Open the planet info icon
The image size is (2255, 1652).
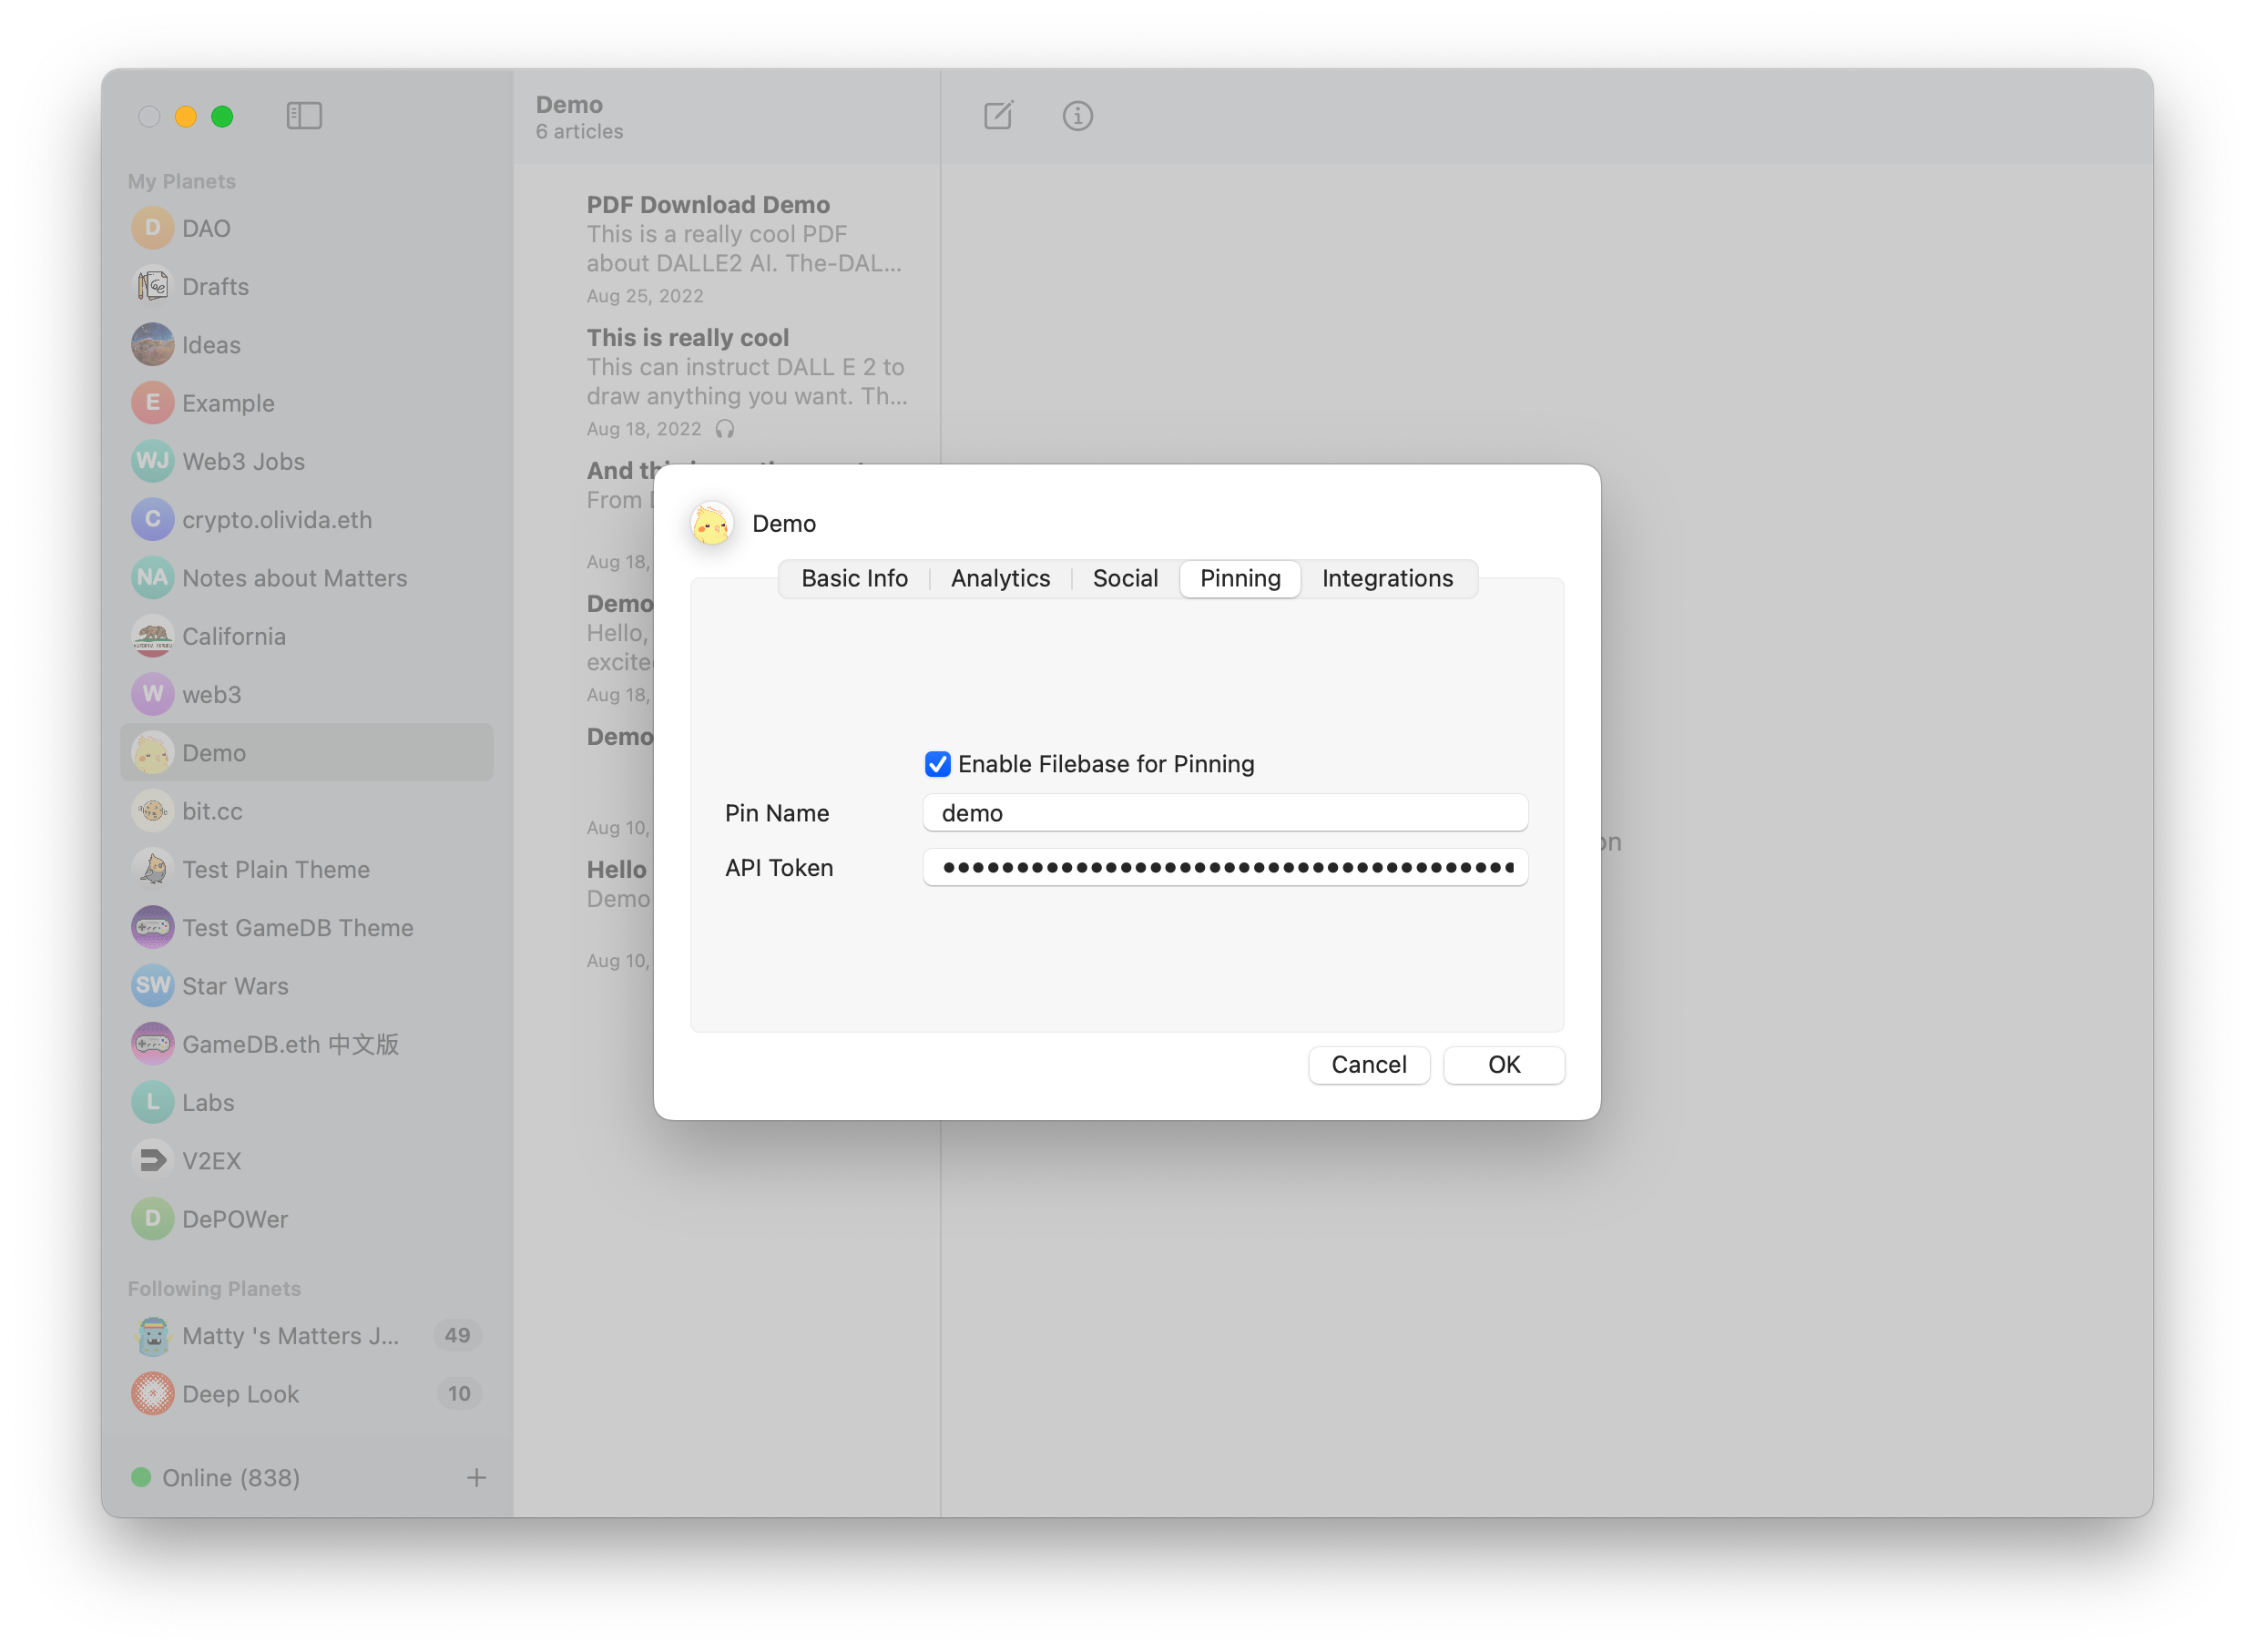(1077, 116)
